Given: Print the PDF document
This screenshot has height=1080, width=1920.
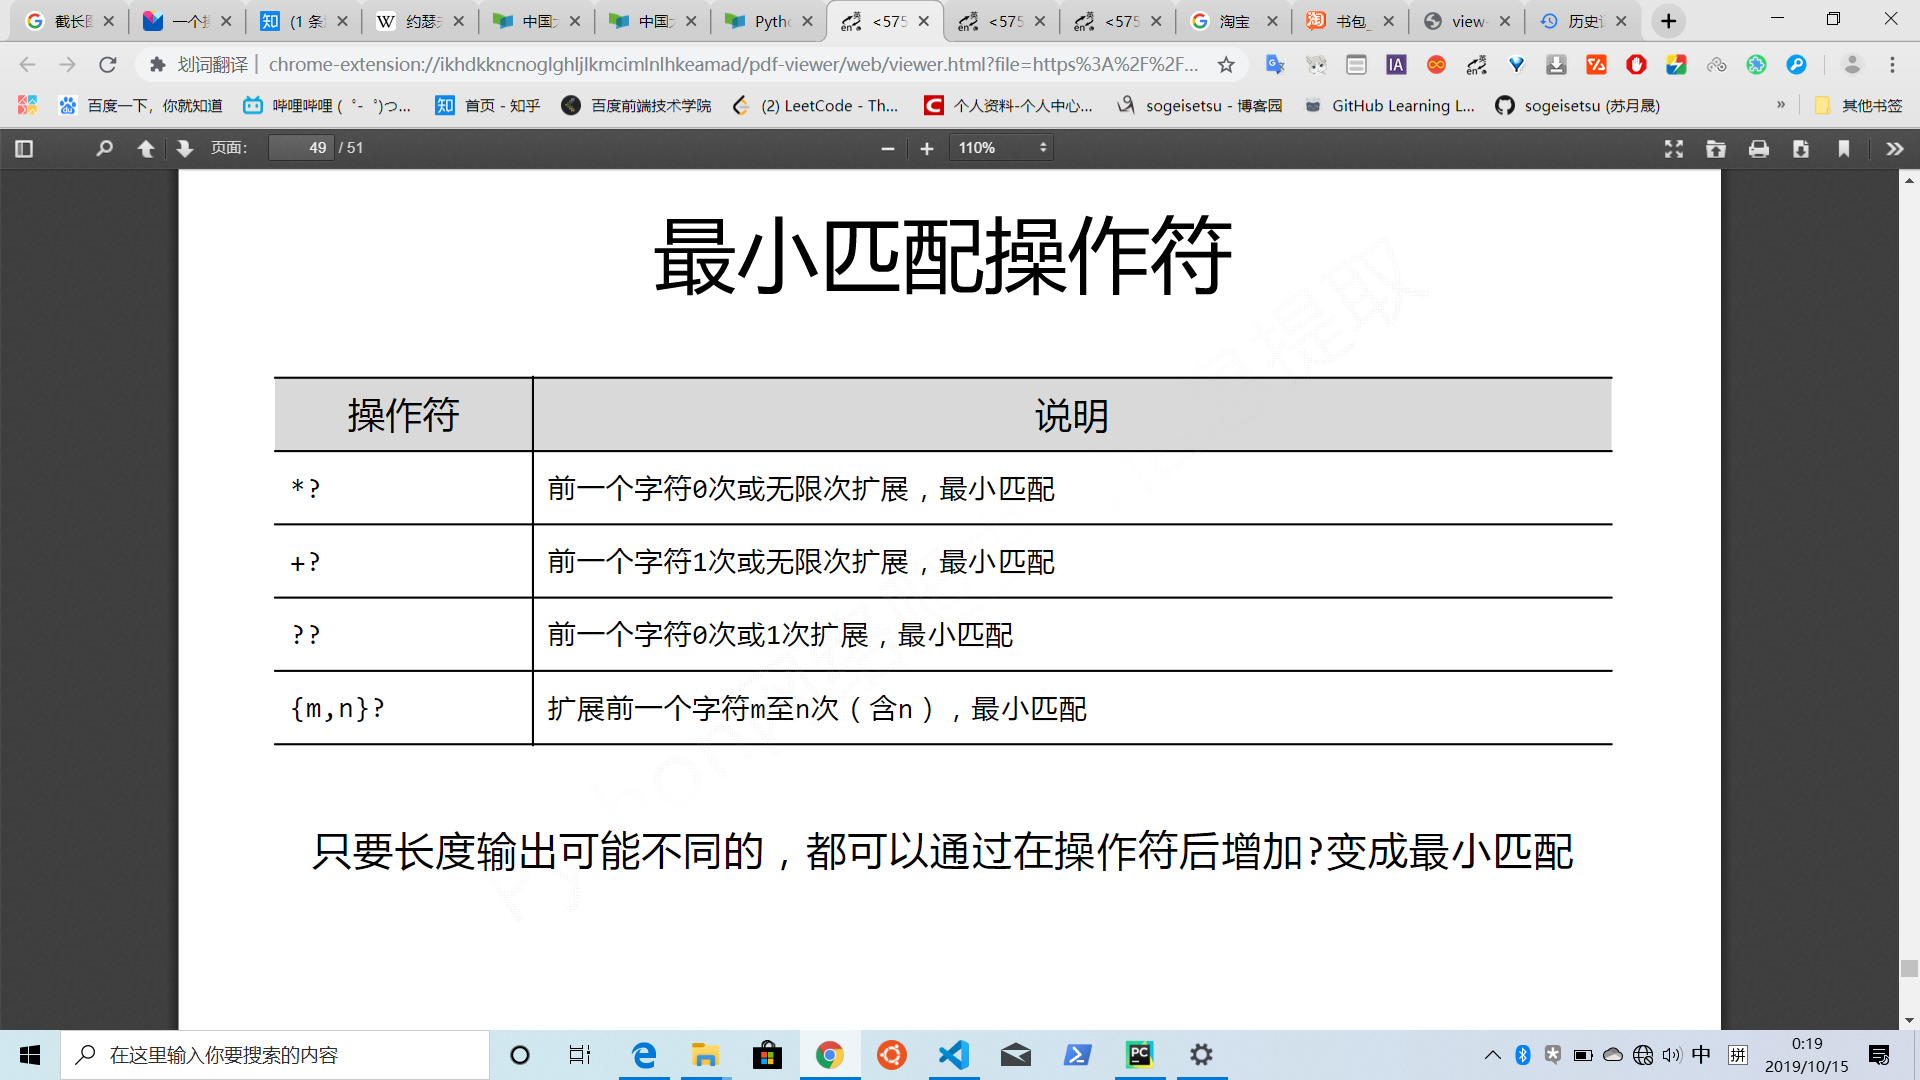Looking at the screenshot, I should pos(1759,148).
